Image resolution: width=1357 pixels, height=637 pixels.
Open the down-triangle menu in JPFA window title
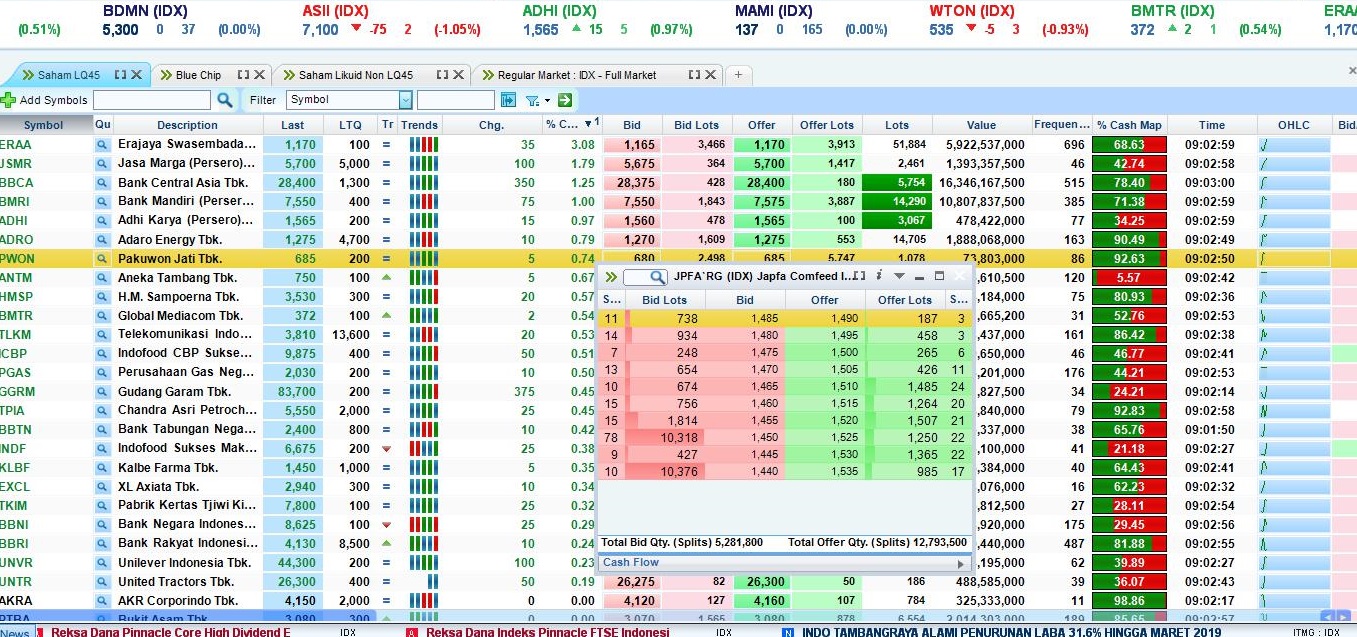pos(899,276)
